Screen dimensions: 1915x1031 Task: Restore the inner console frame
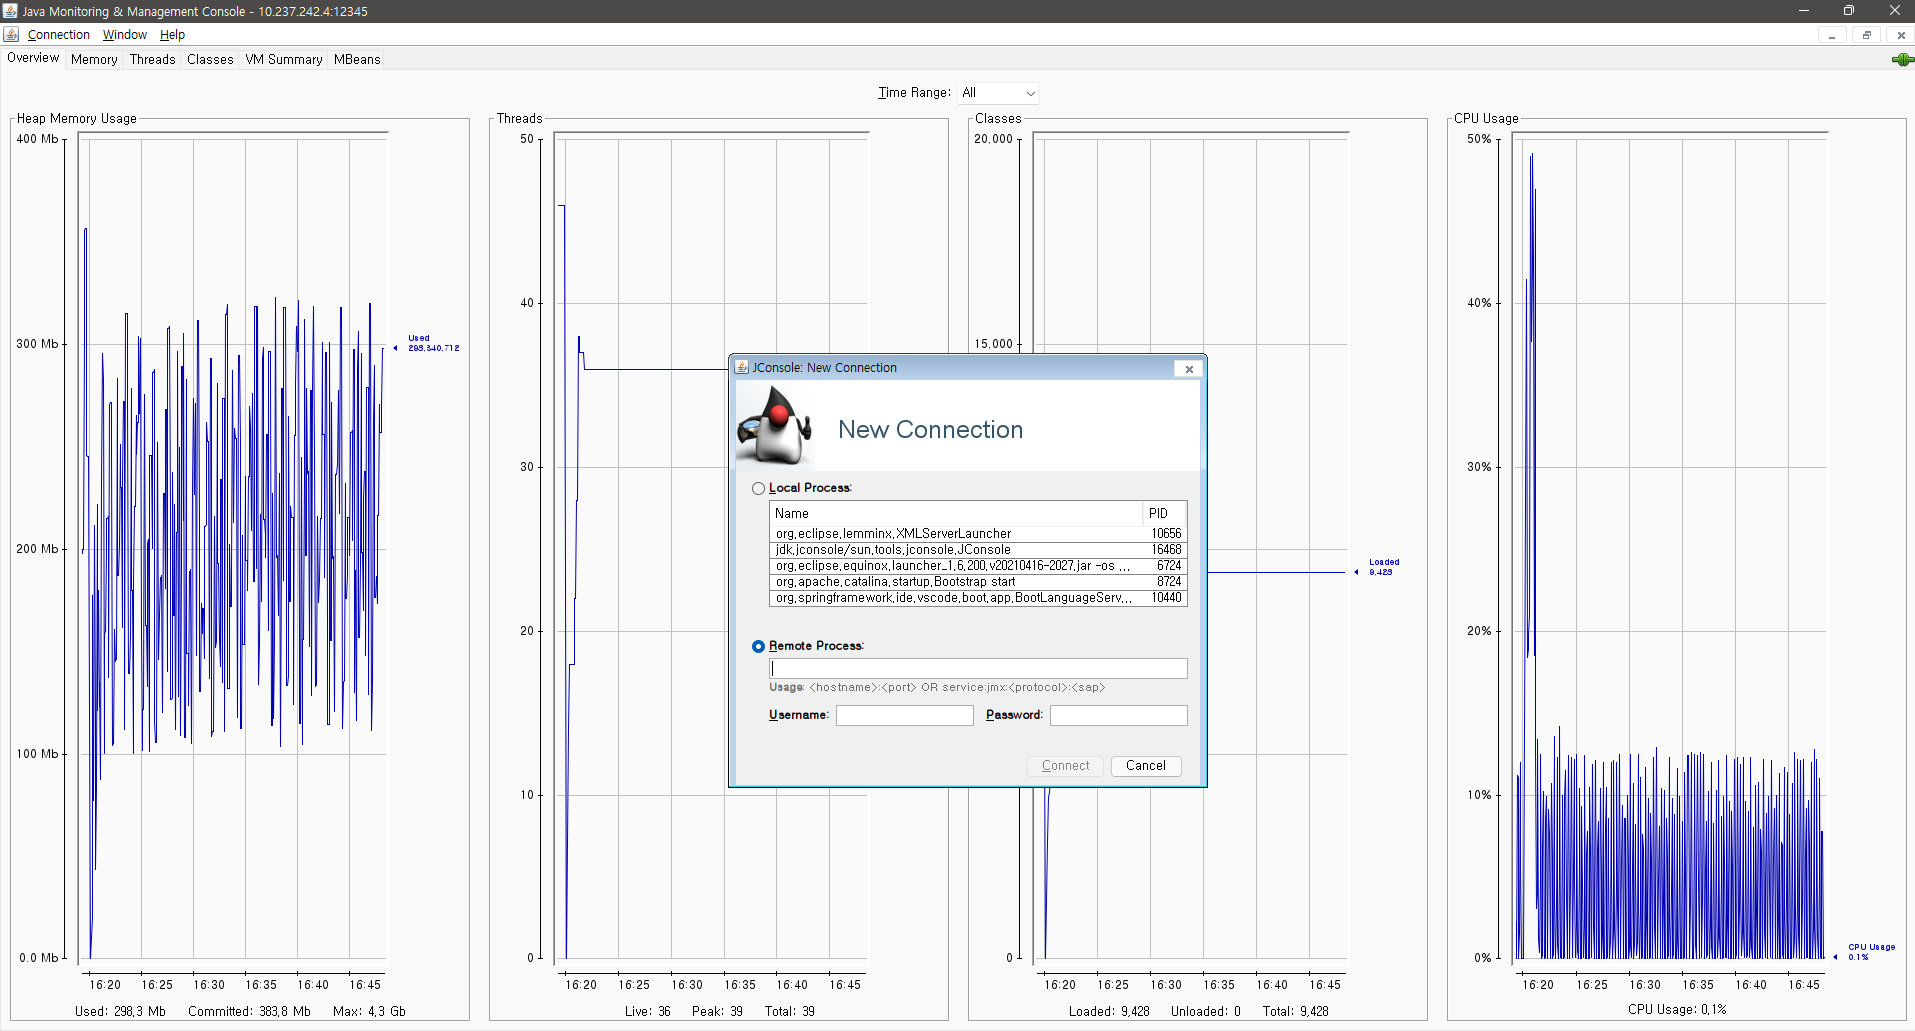(1866, 35)
